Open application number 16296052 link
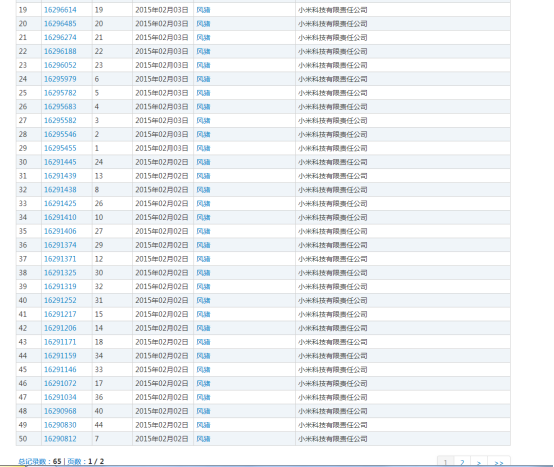The width and height of the screenshot is (554, 467). pyautogui.click(x=60, y=65)
